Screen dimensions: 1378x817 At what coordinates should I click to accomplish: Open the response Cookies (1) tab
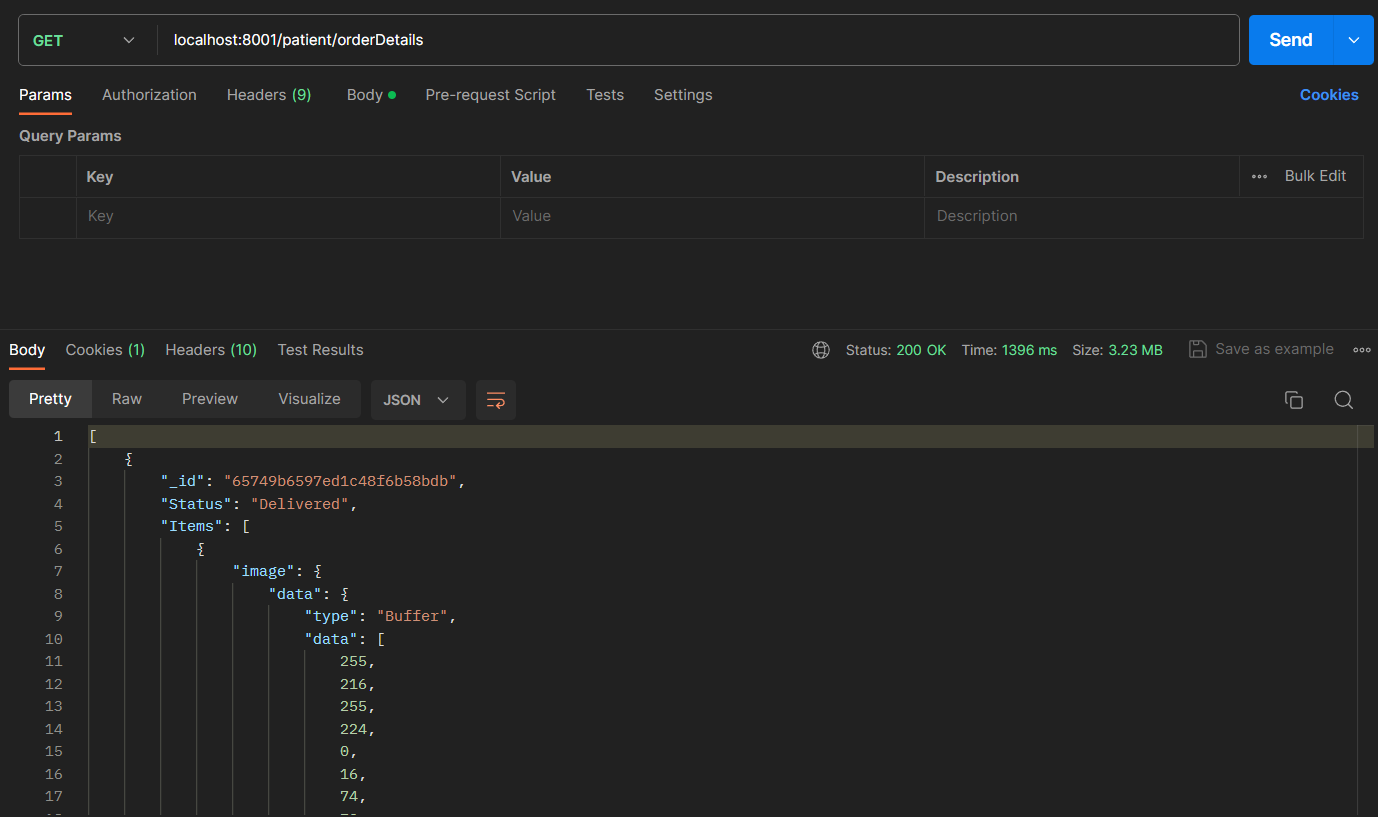coord(105,350)
